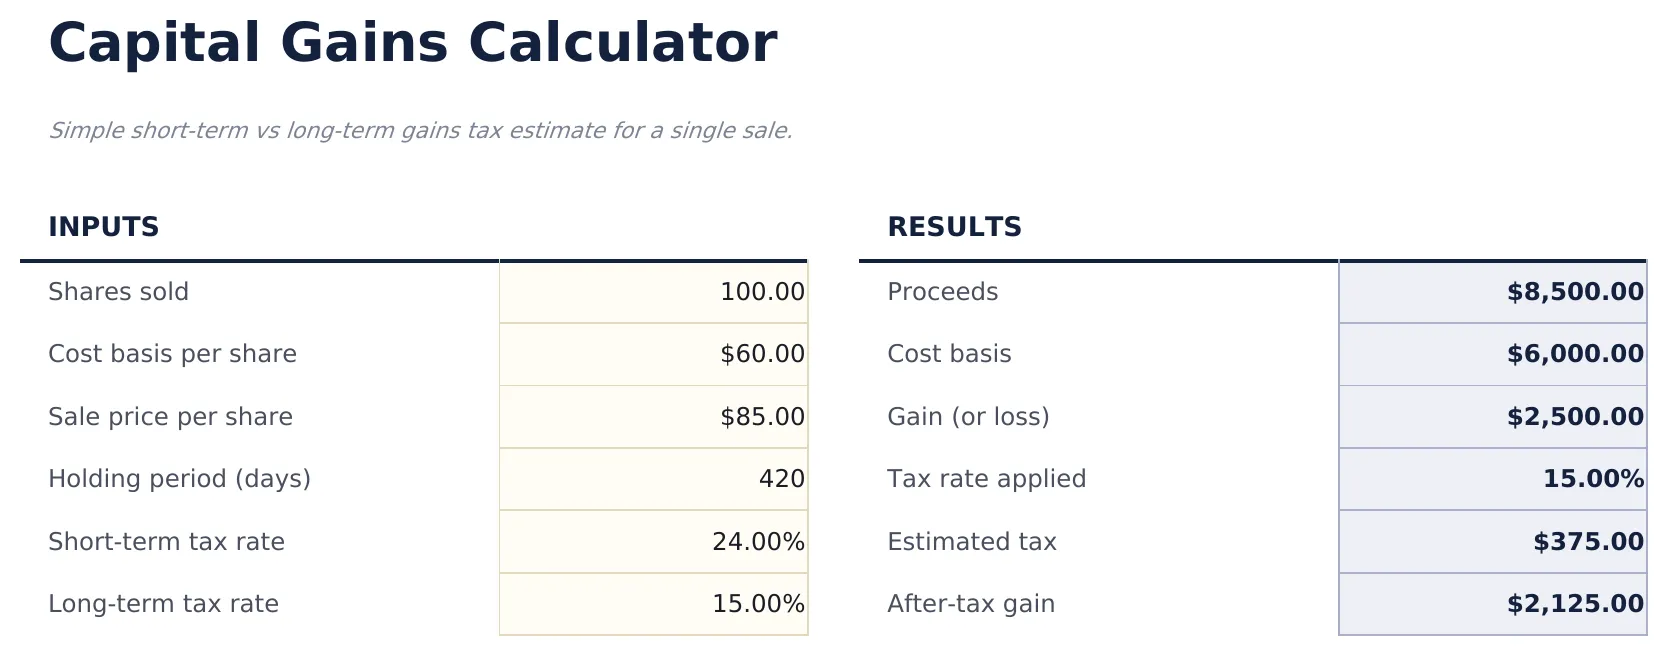Click the Proceeds result cell

[1492, 292]
